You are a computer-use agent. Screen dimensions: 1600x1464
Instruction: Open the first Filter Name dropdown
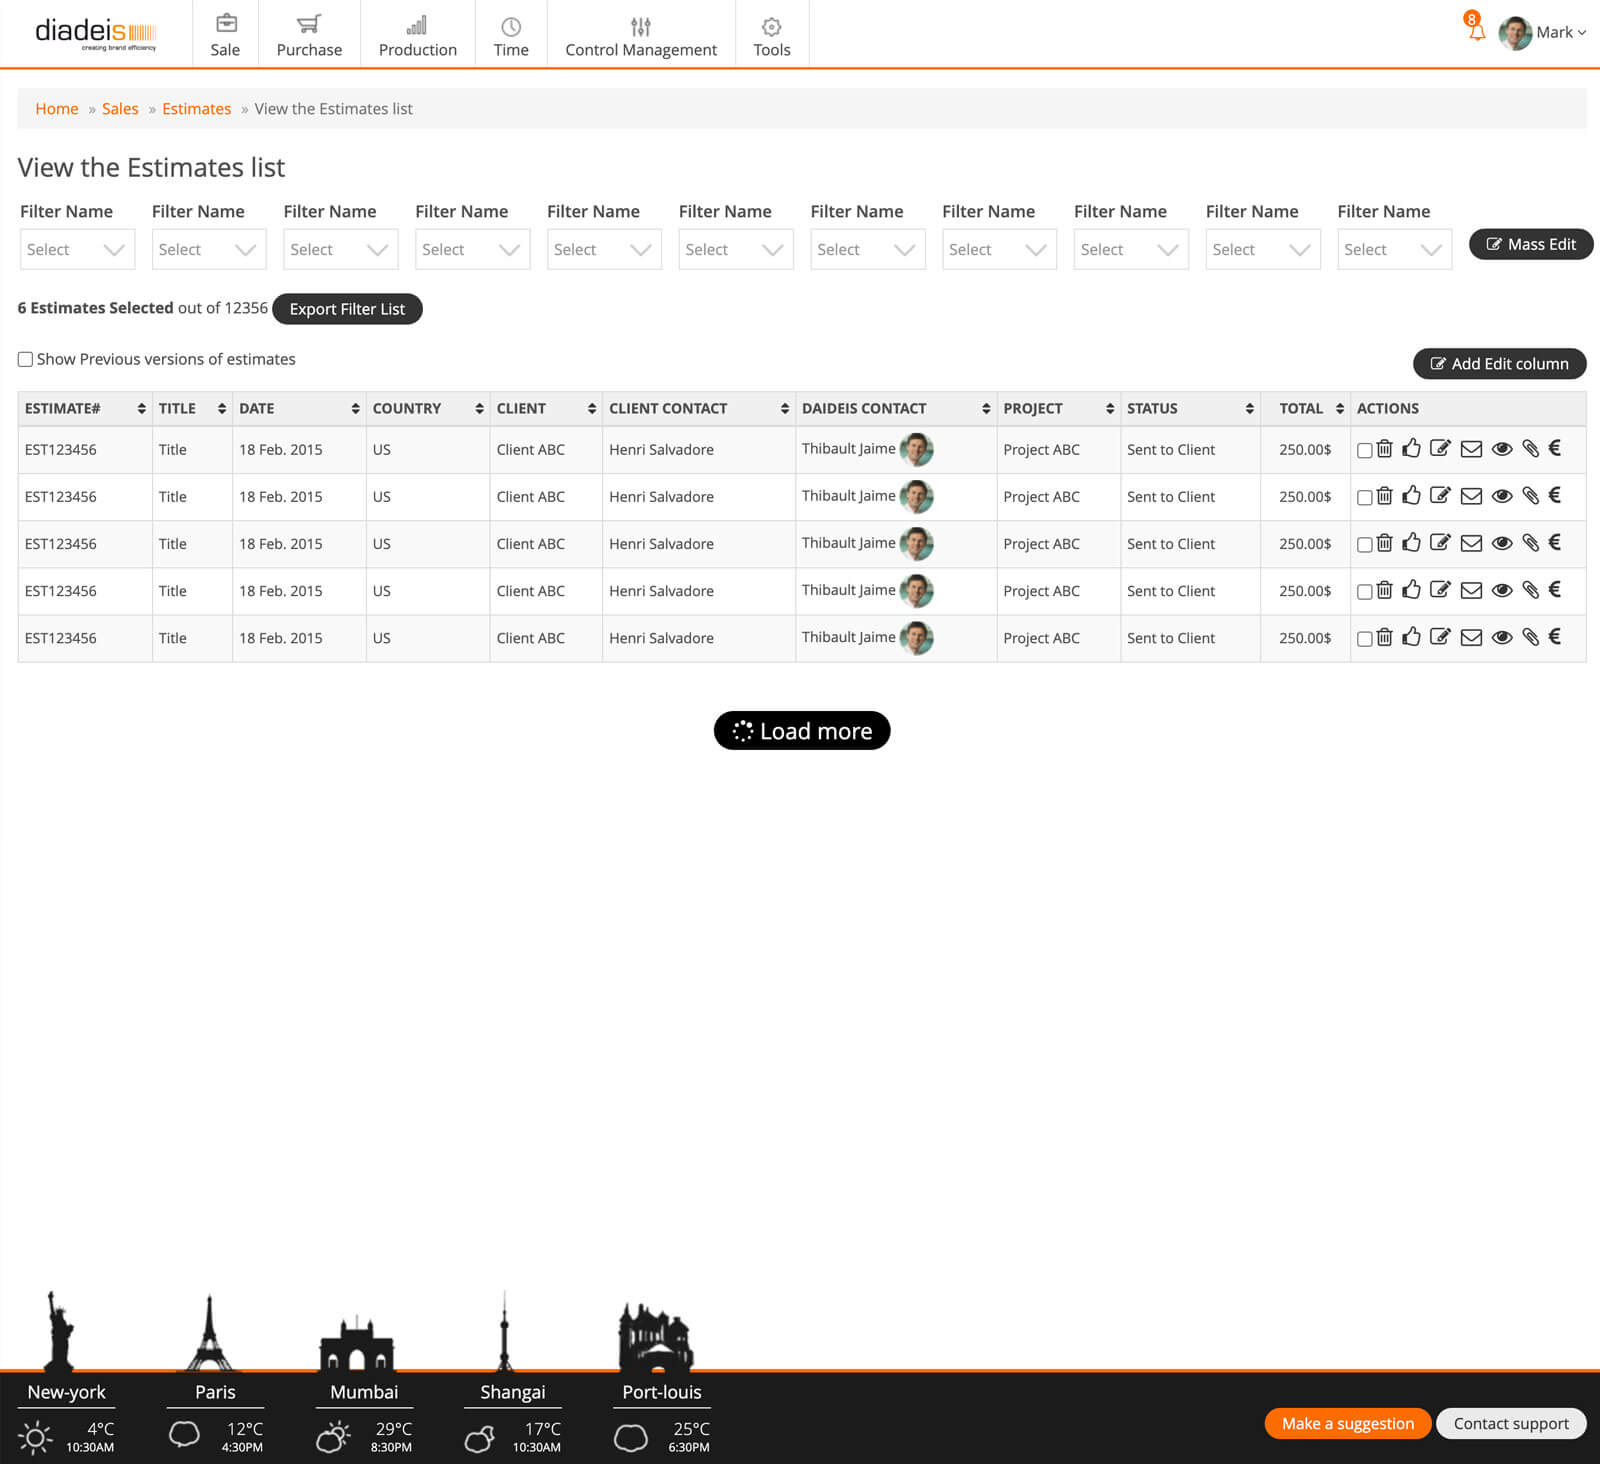(x=77, y=250)
